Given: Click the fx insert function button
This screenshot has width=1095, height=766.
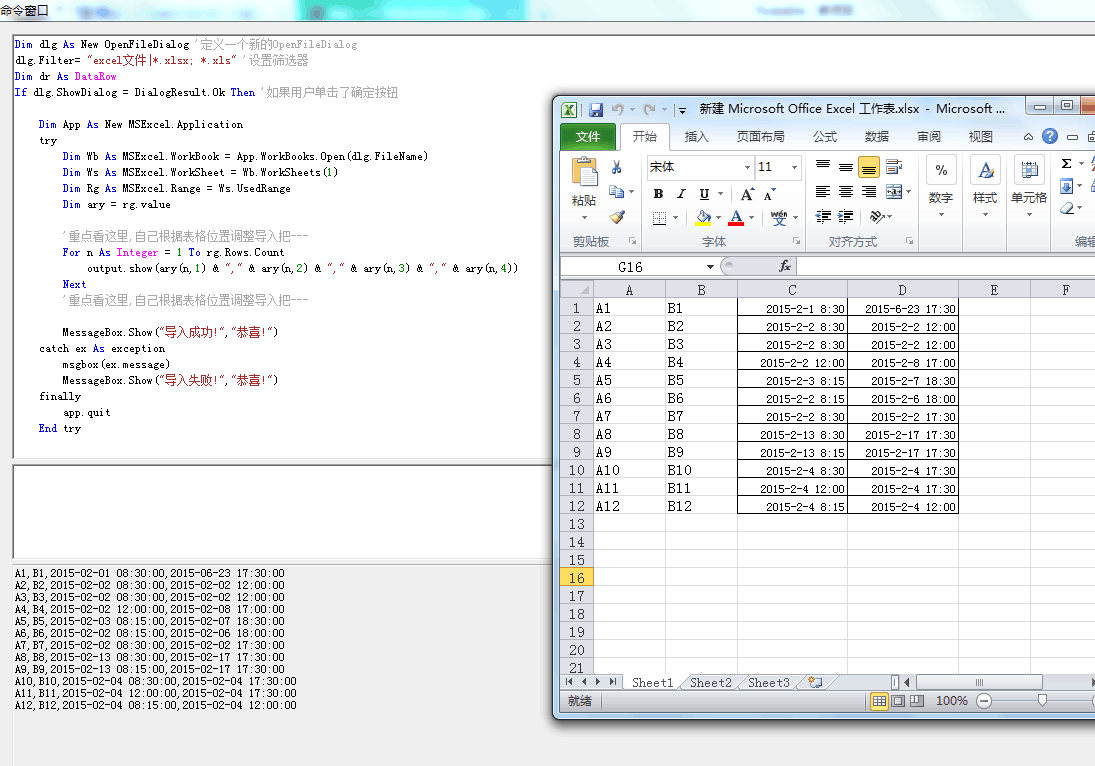Looking at the screenshot, I should coord(785,267).
